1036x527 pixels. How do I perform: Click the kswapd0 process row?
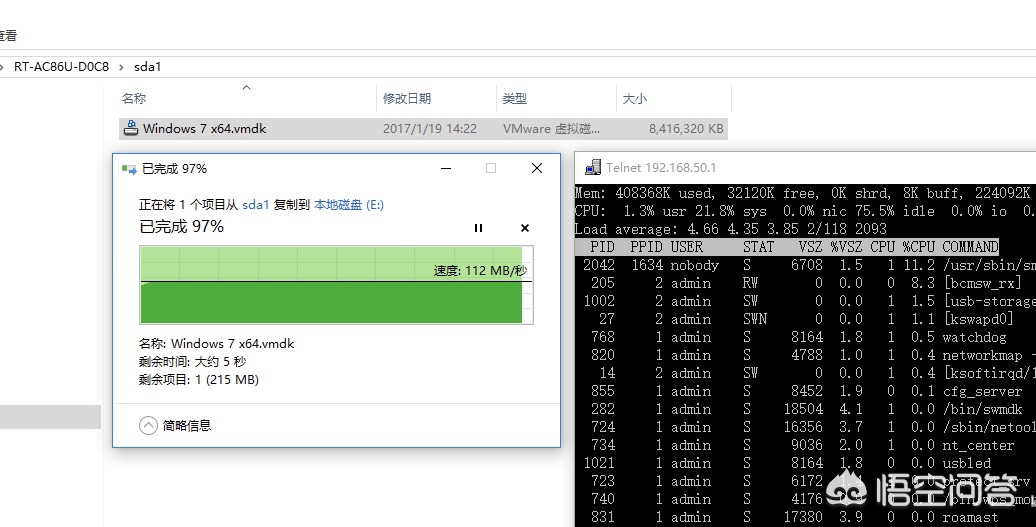pyautogui.click(x=805, y=319)
